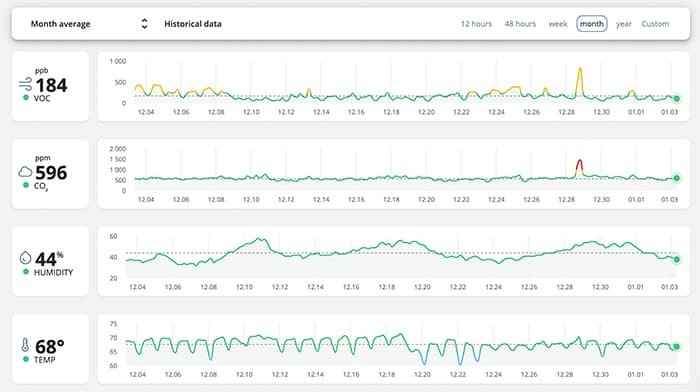The image size is (700, 392).
Task: Click the green status dot beside CO2
Action: [x=26, y=185]
